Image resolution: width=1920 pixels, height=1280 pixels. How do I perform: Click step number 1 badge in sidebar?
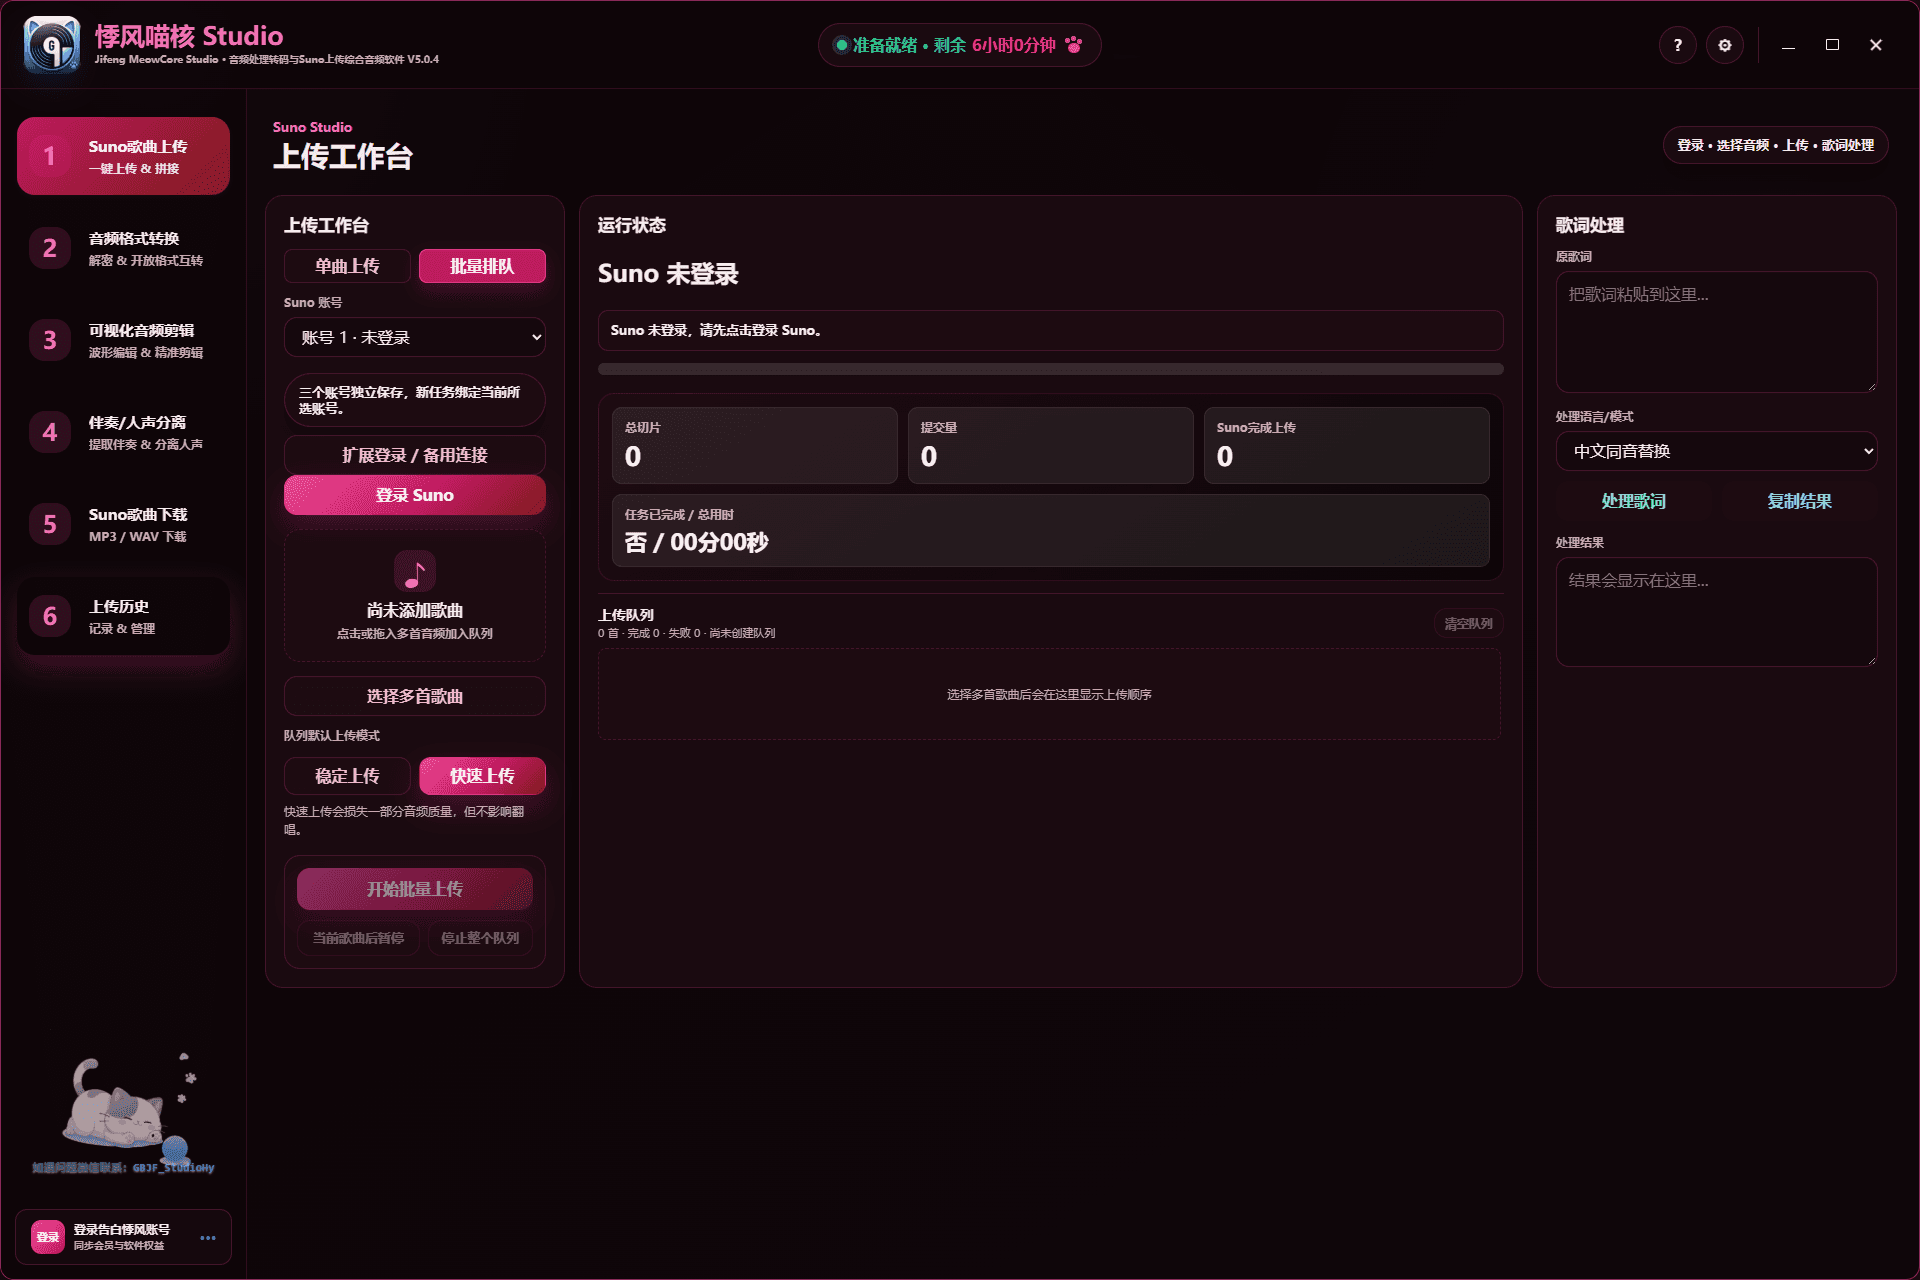[x=50, y=156]
